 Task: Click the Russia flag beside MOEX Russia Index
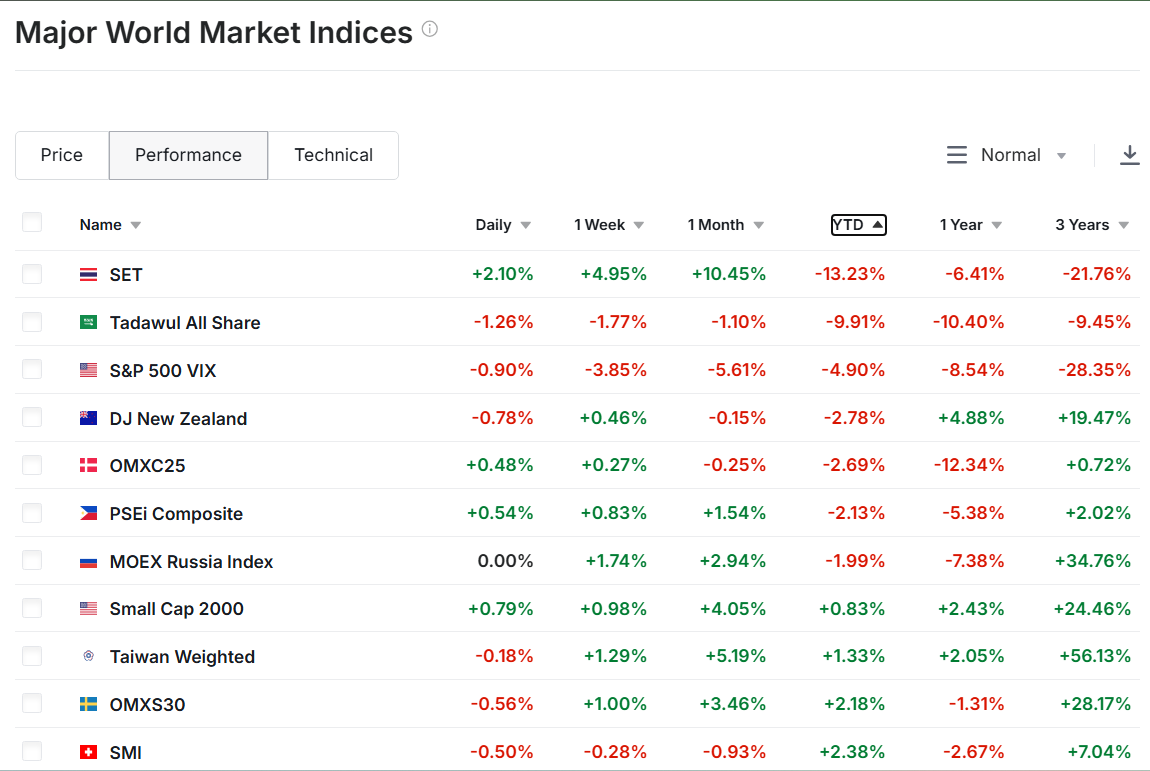pyautogui.click(x=88, y=562)
